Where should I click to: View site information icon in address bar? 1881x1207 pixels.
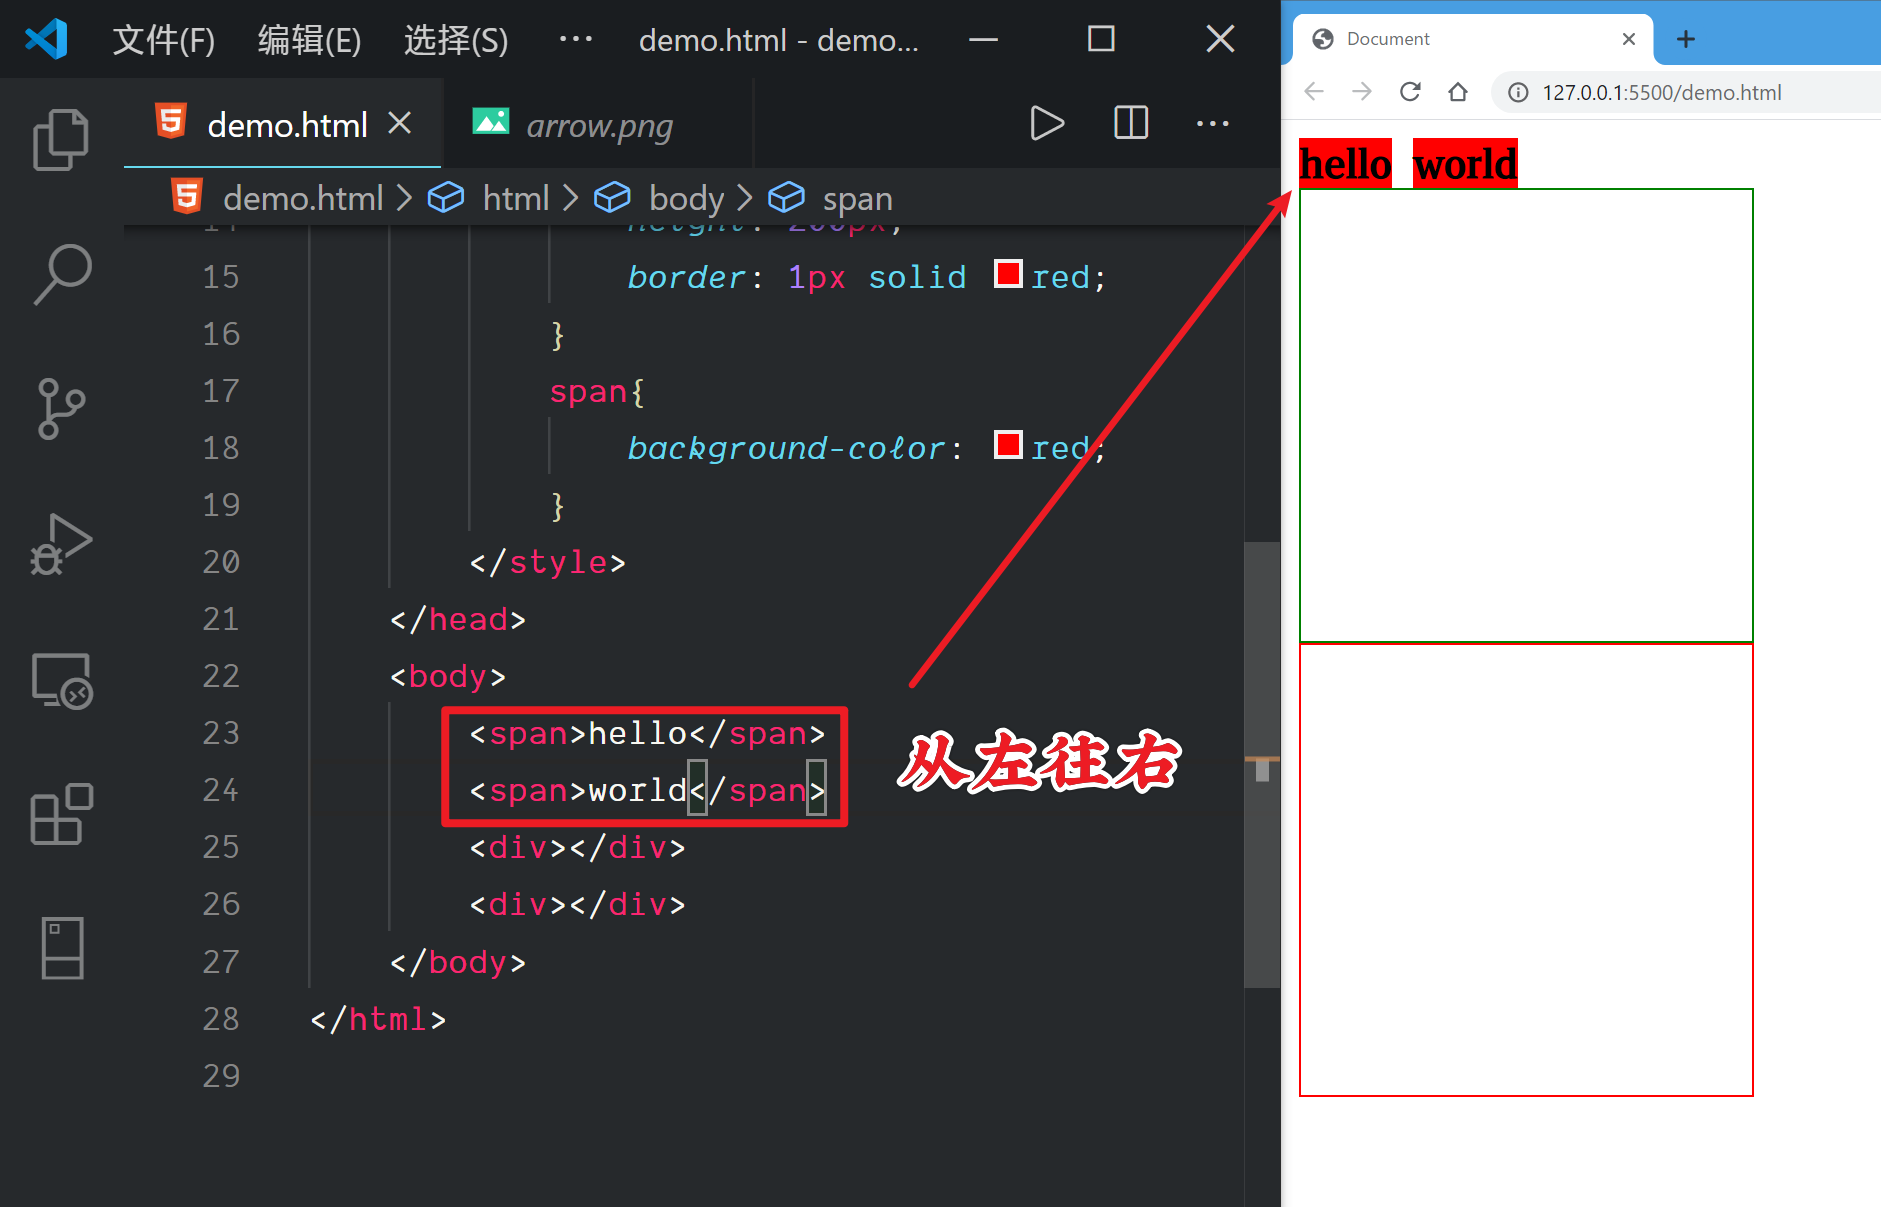1518,93
